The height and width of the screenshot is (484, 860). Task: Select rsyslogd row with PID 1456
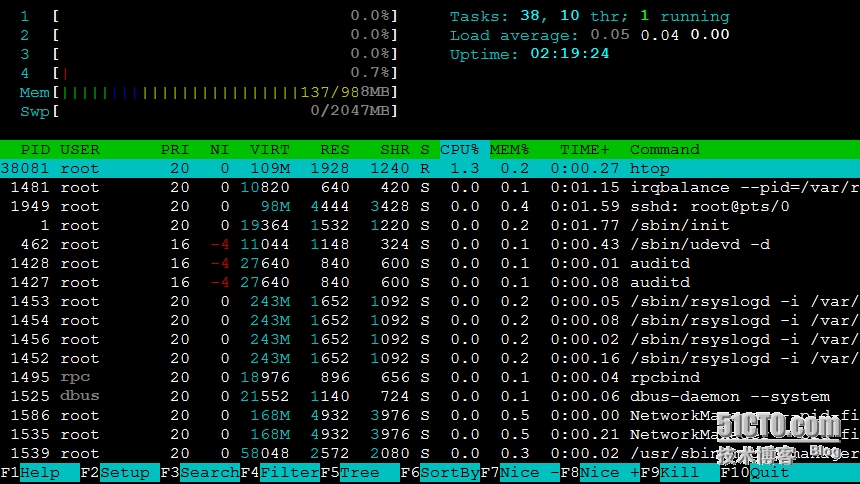430,340
